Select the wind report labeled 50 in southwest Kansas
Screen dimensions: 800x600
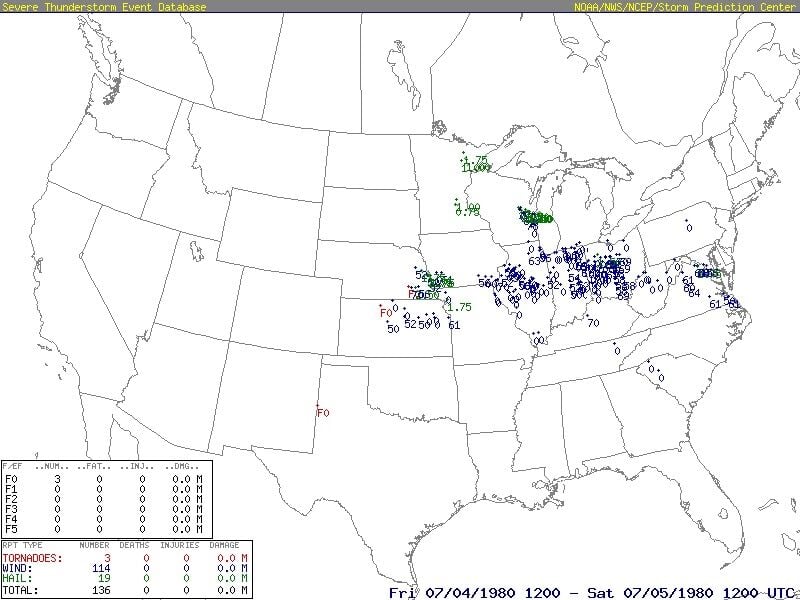[x=393, y=328]
